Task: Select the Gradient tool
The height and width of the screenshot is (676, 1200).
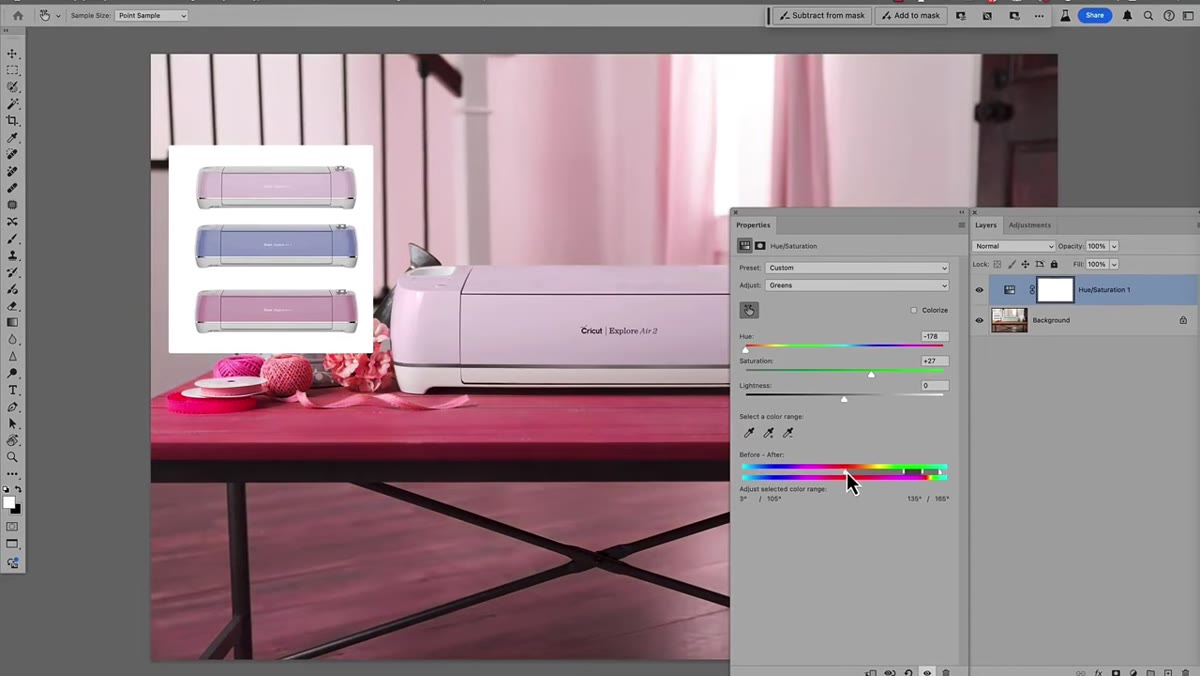Action: coord(12,323)
